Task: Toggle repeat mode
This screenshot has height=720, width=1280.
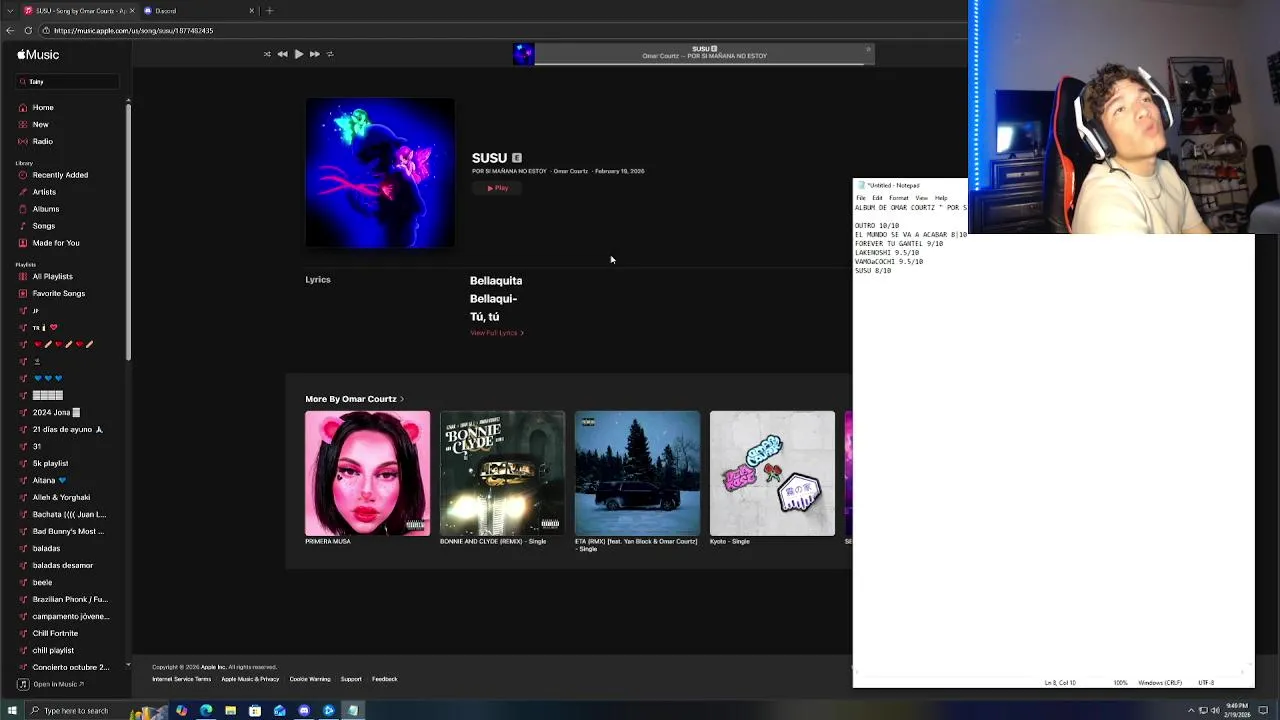Action: tap(330, 54)
